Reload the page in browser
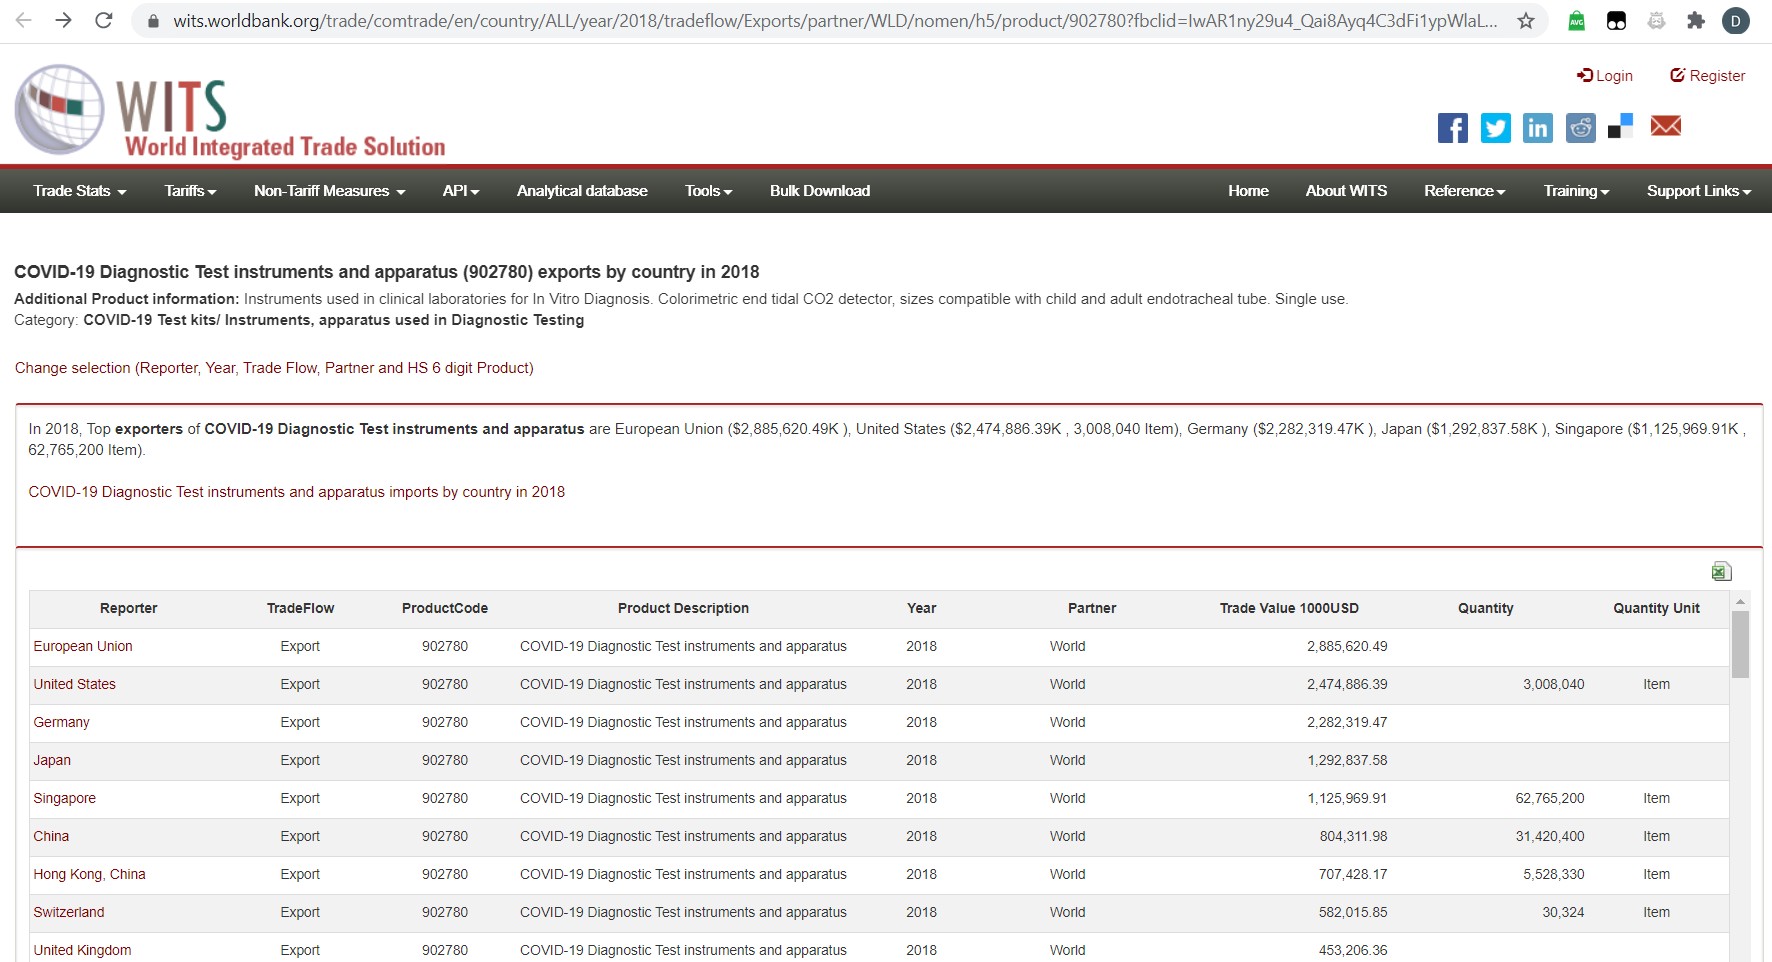1772x962 pixels. pyautogui.click(x=103, y=21)
